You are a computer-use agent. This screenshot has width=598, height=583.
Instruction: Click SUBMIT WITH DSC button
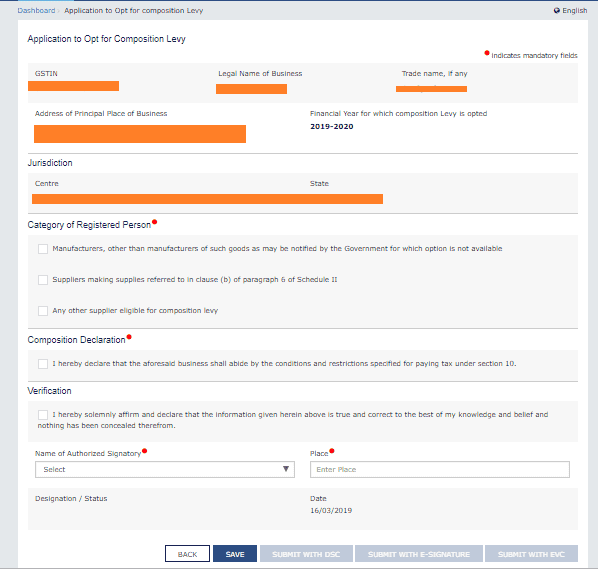tap(306, 554)
